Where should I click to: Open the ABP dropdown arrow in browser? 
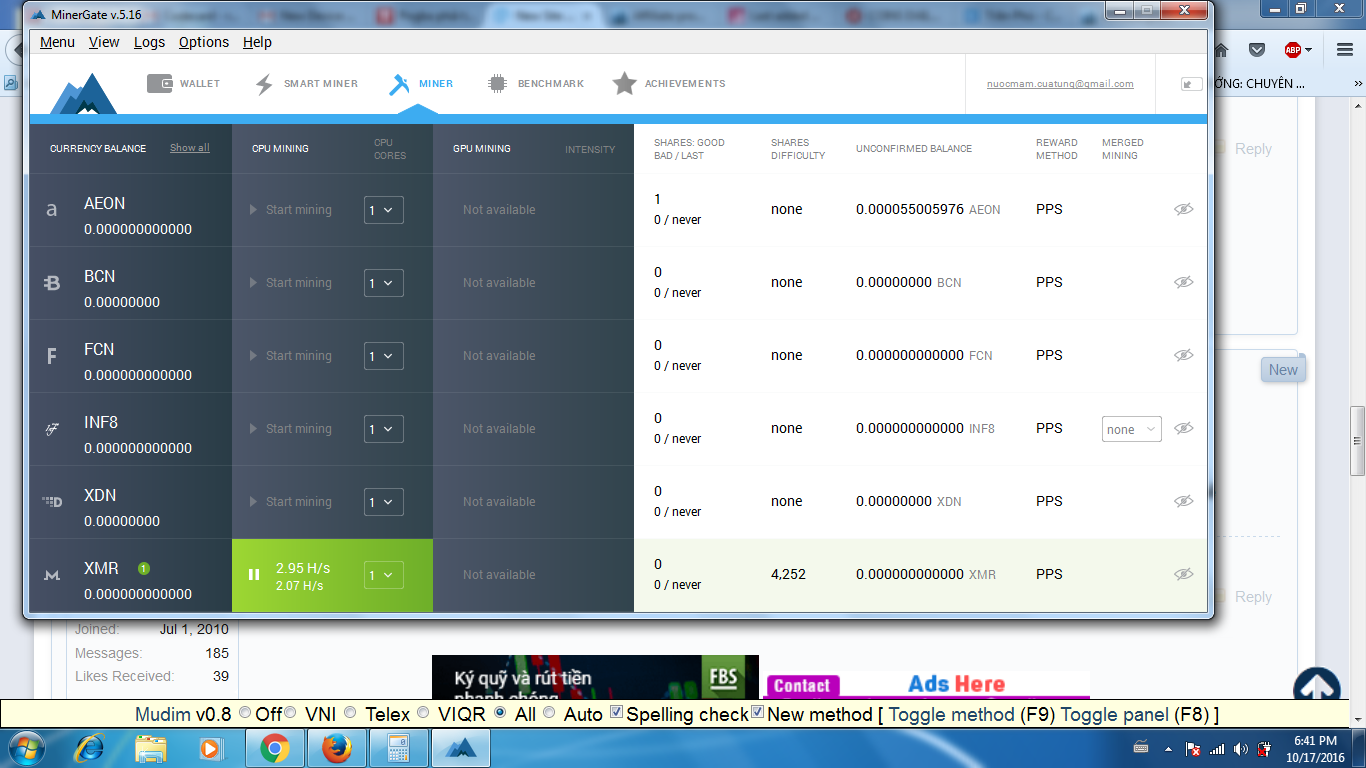[x=1309, y=50]
